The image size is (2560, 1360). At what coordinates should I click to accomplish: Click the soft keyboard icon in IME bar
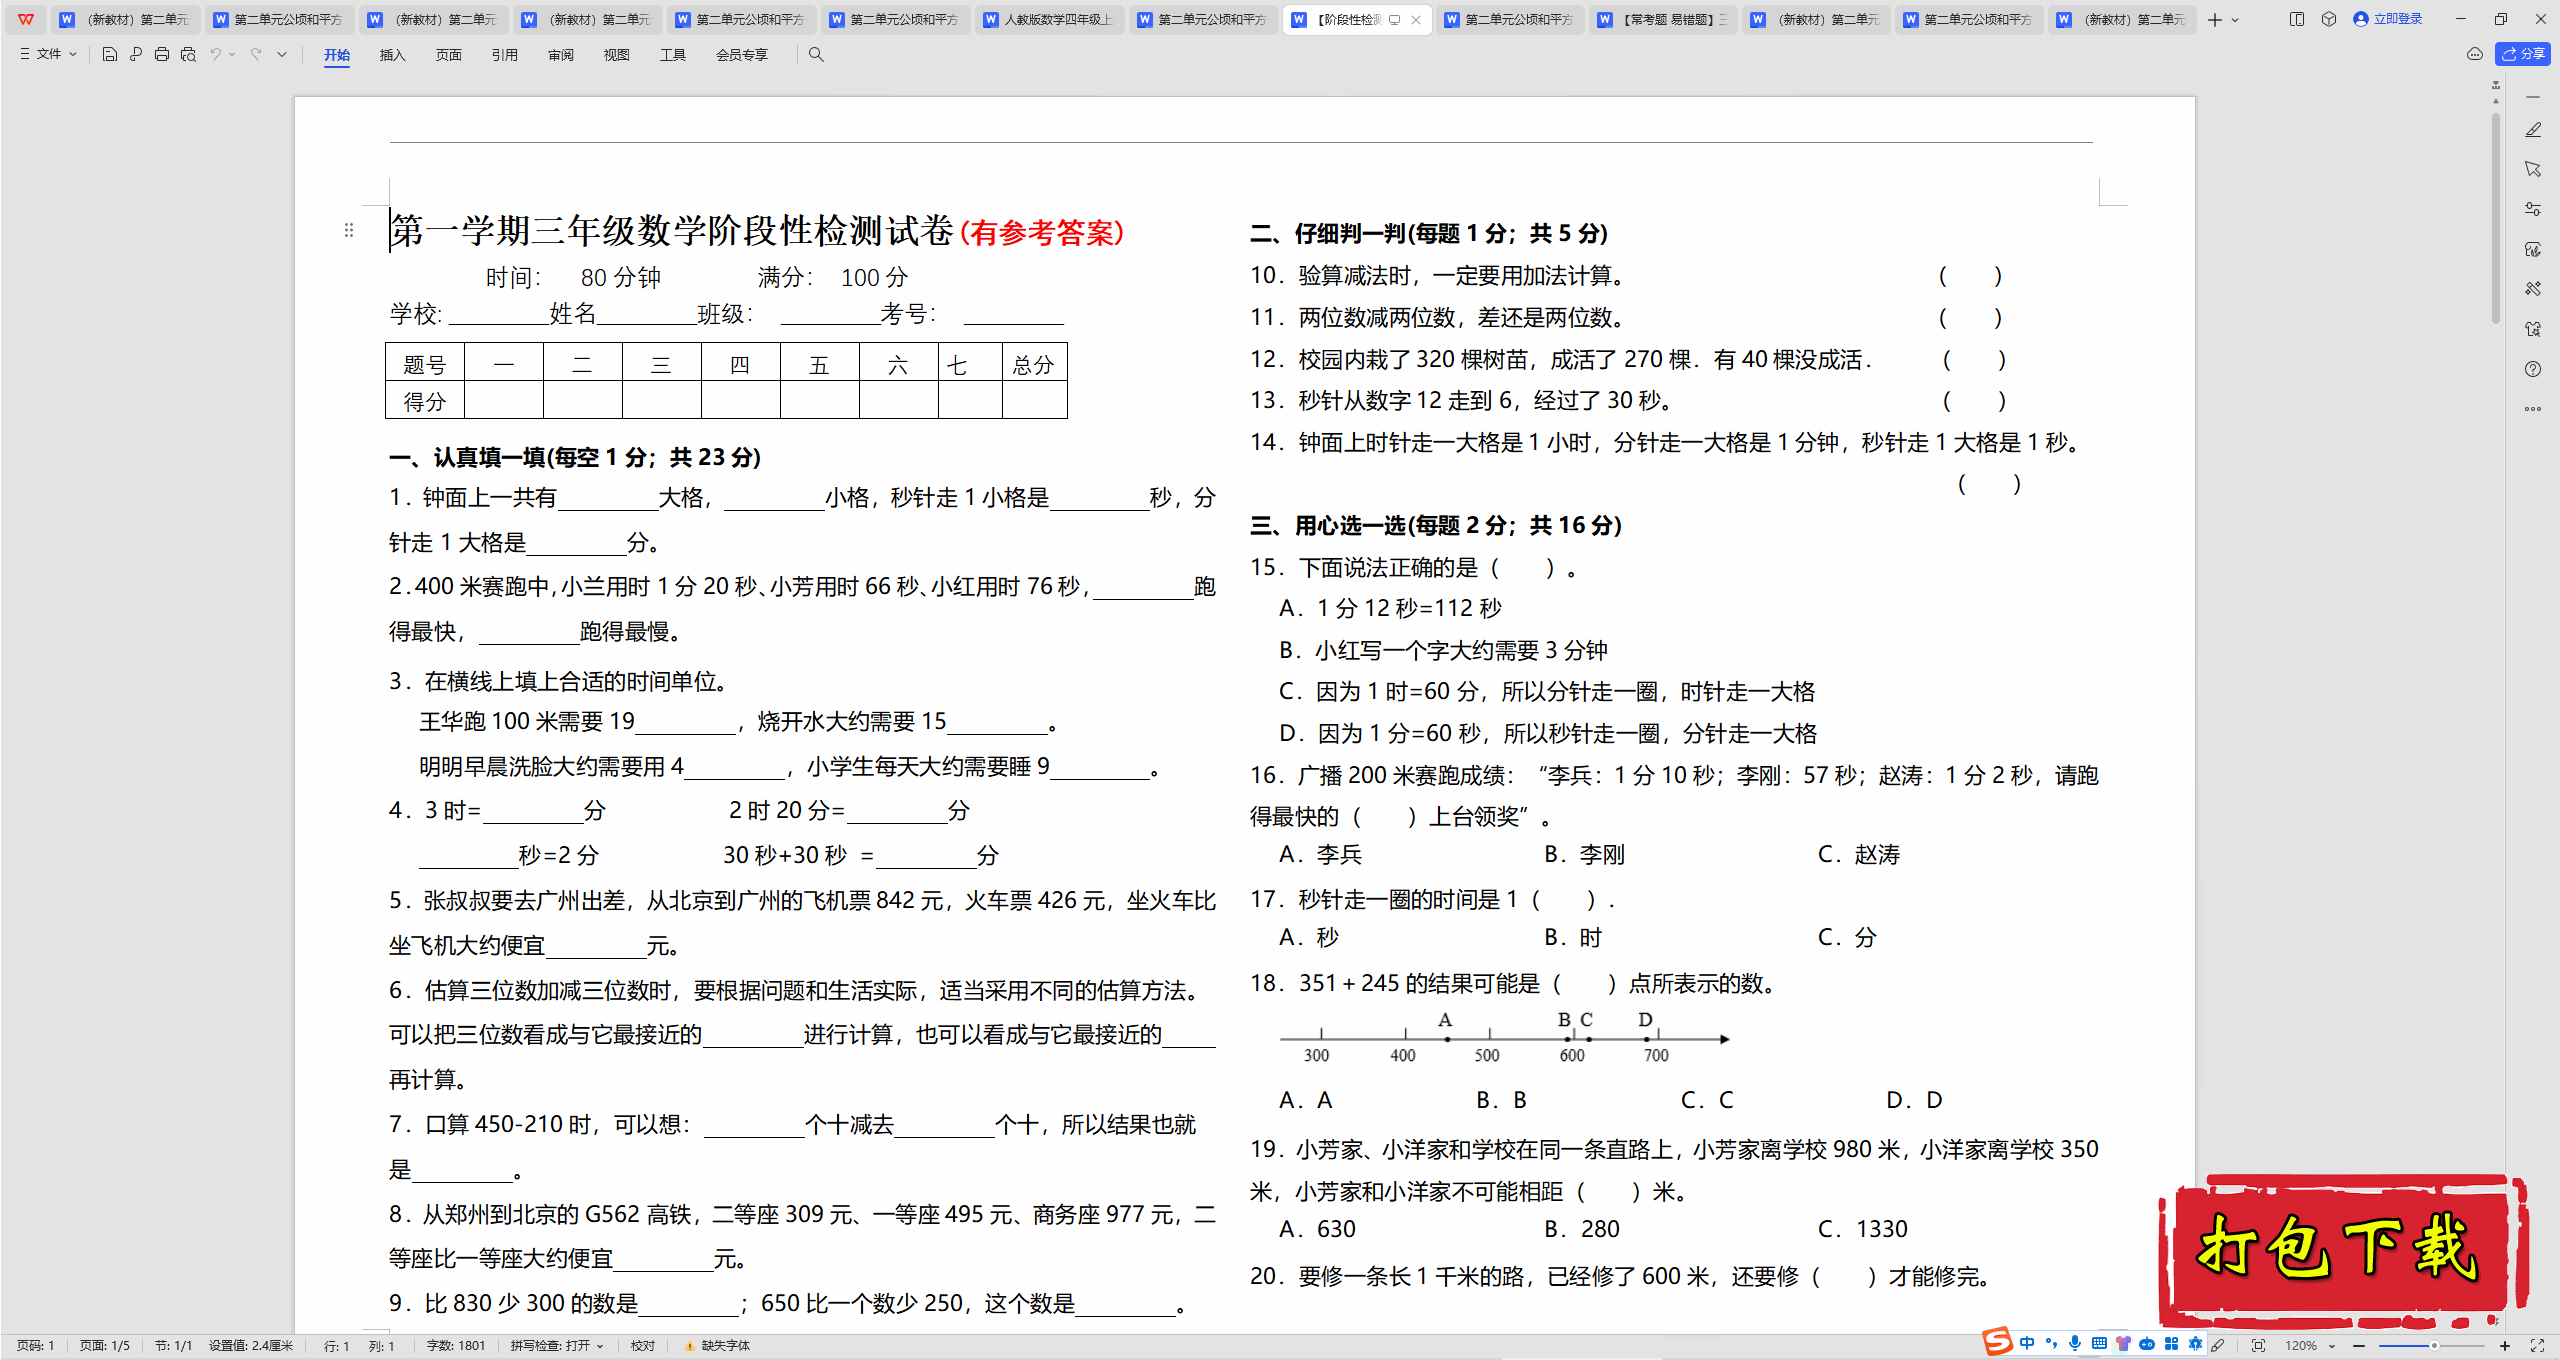tap(2099, 1344)
